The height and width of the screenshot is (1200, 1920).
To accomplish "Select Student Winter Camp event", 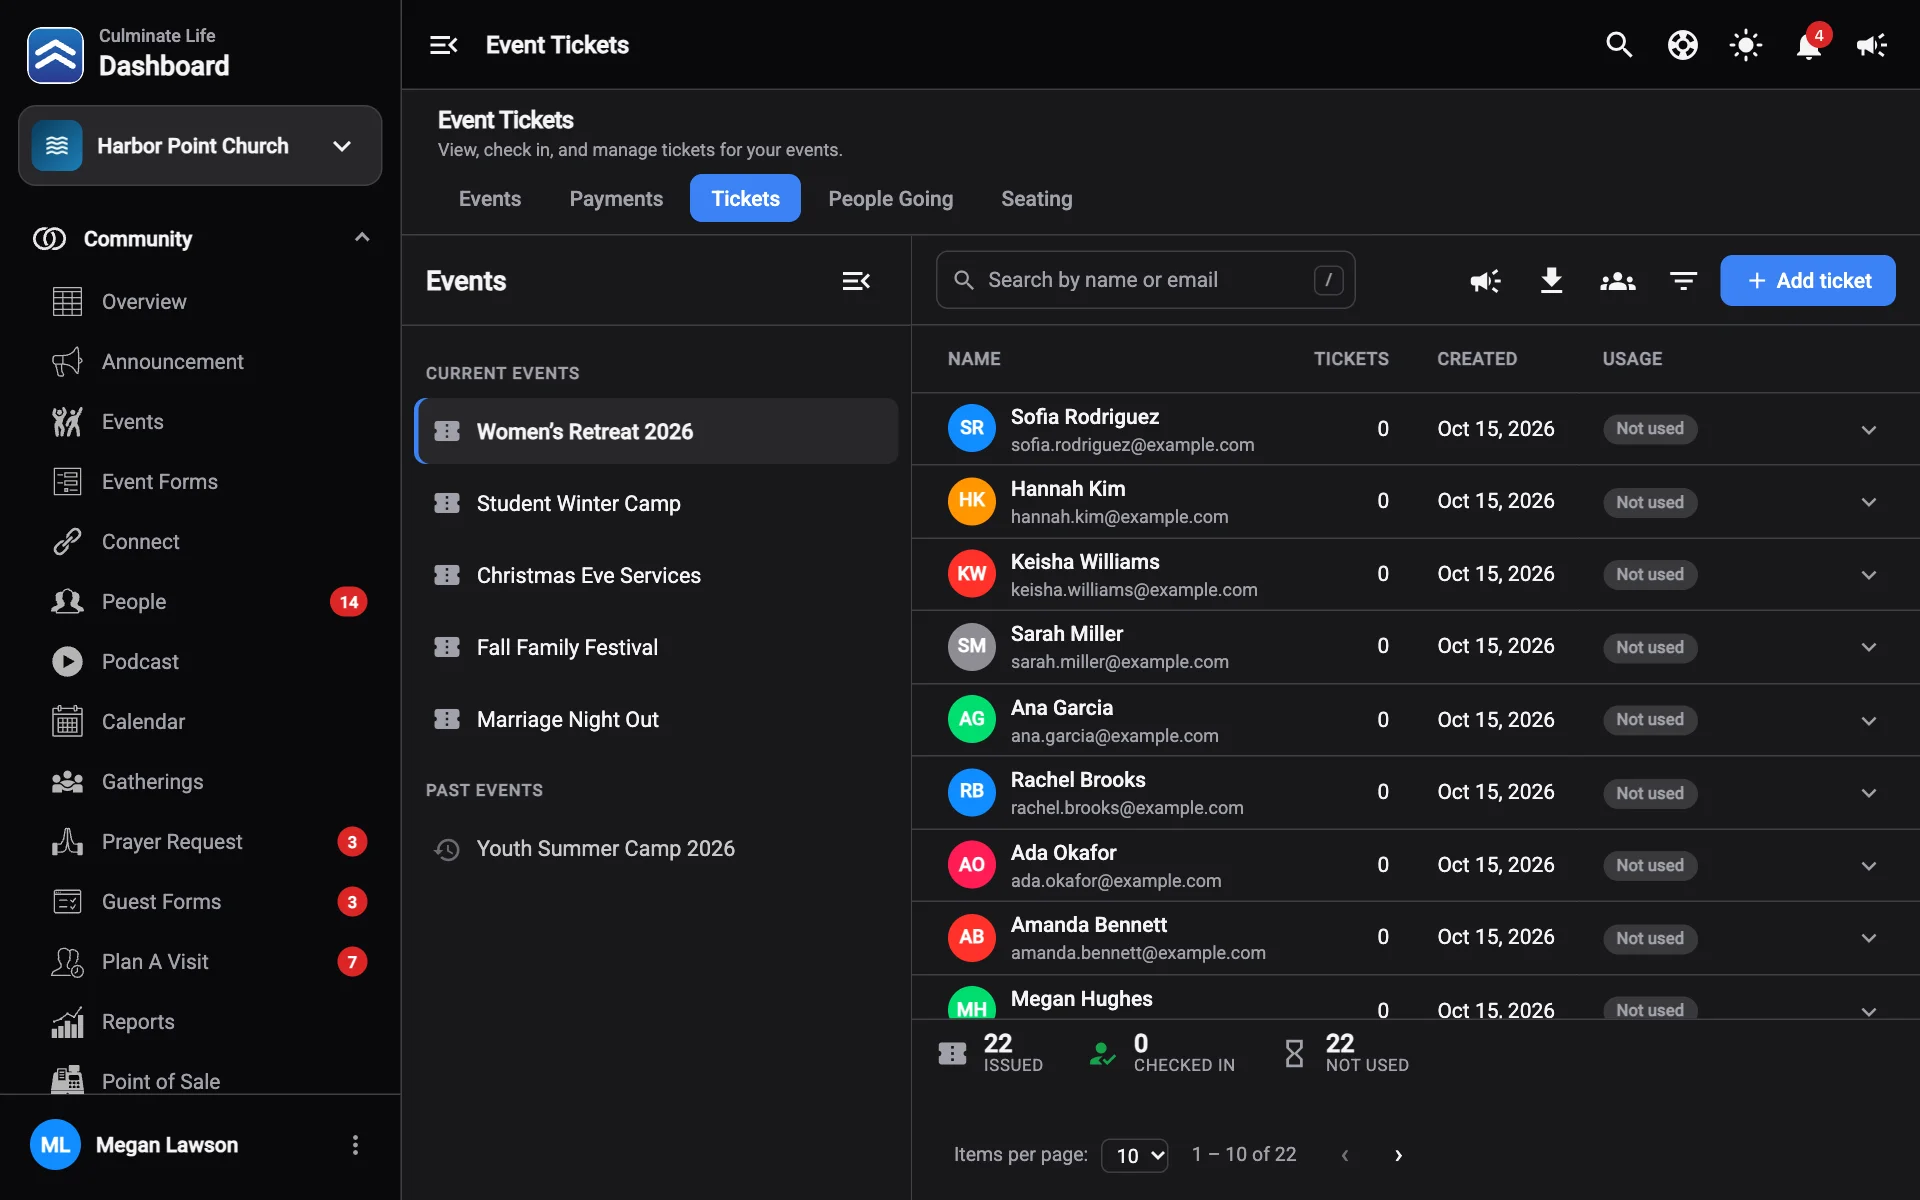I will [656, 503].
